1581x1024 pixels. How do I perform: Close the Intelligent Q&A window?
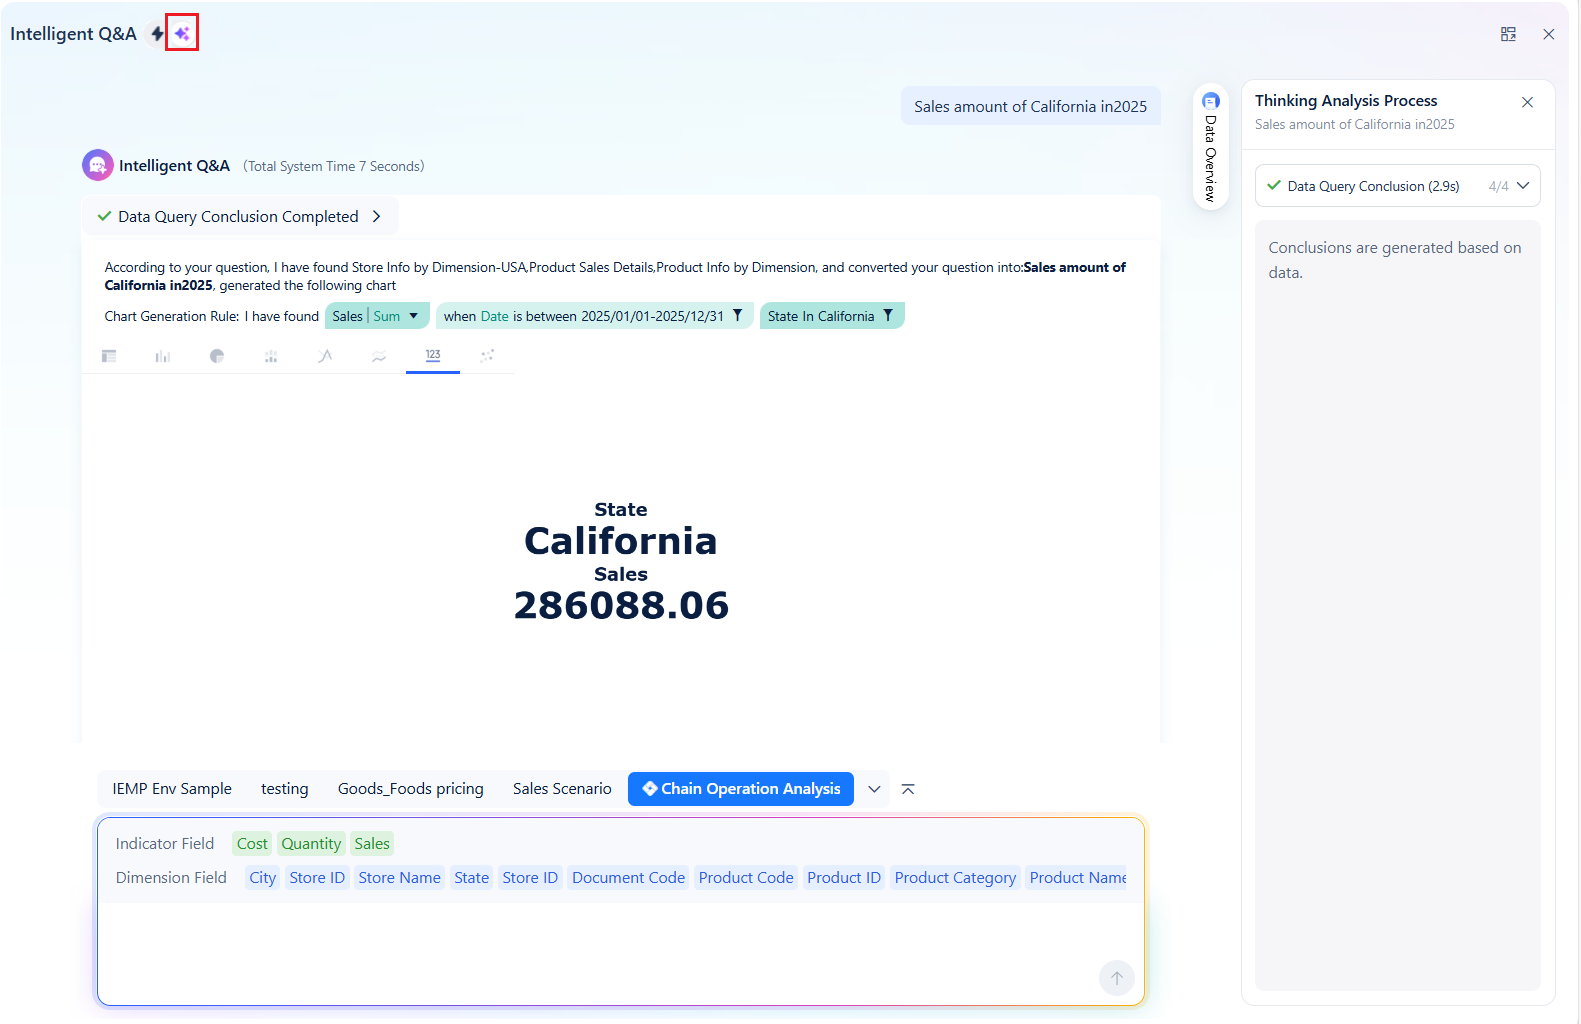tap(1549, 34)
